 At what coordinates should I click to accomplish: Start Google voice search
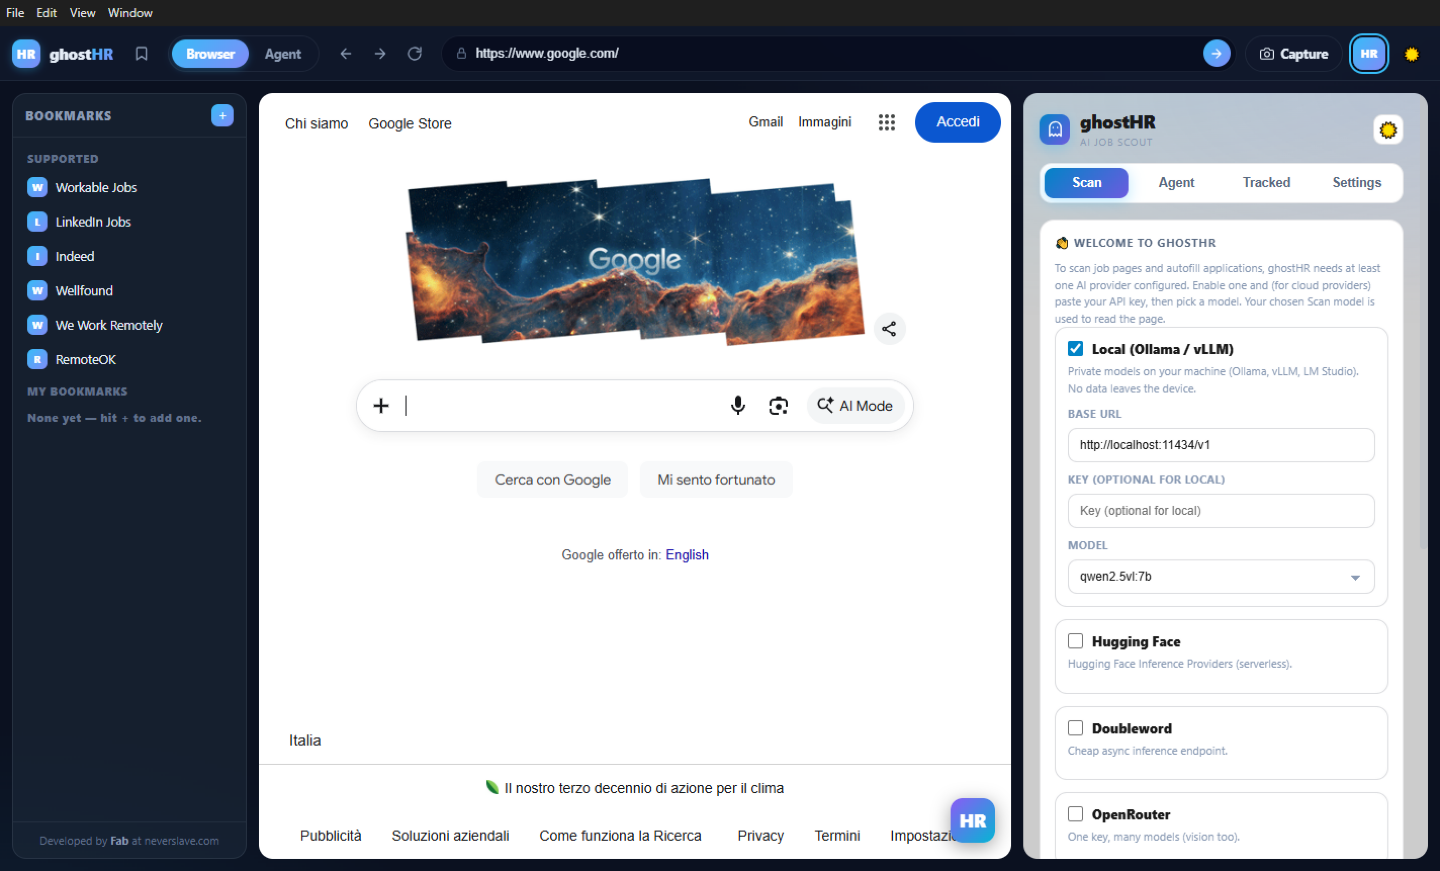(x=738, y=406)
